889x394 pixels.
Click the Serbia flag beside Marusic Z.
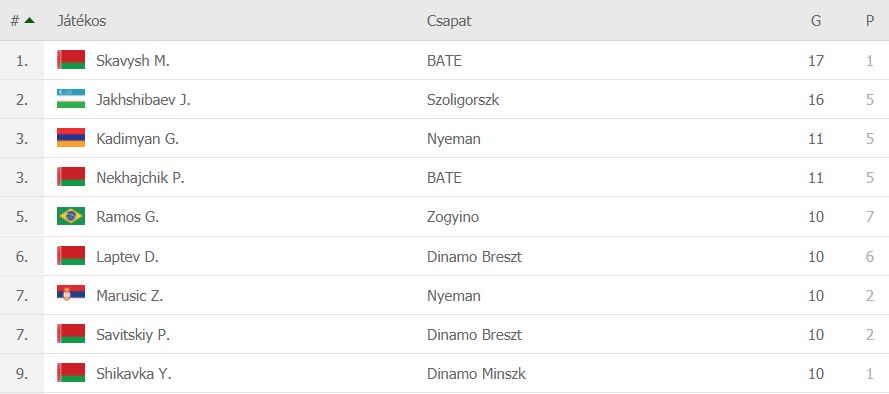[x=71, y=294]
